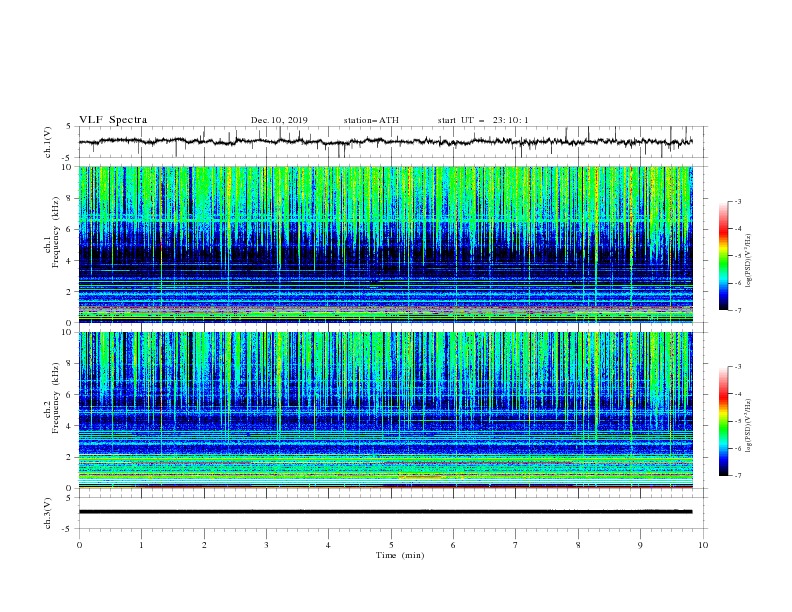The image size is (792, 612).
Task: Click the "station=ATH" header text
Action: pyautogui.click(x=371, y=120)
